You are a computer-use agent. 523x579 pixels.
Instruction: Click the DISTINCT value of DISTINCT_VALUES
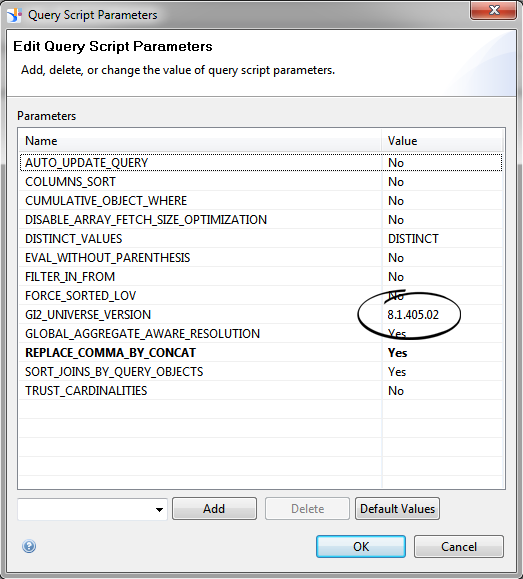(413, 239)
